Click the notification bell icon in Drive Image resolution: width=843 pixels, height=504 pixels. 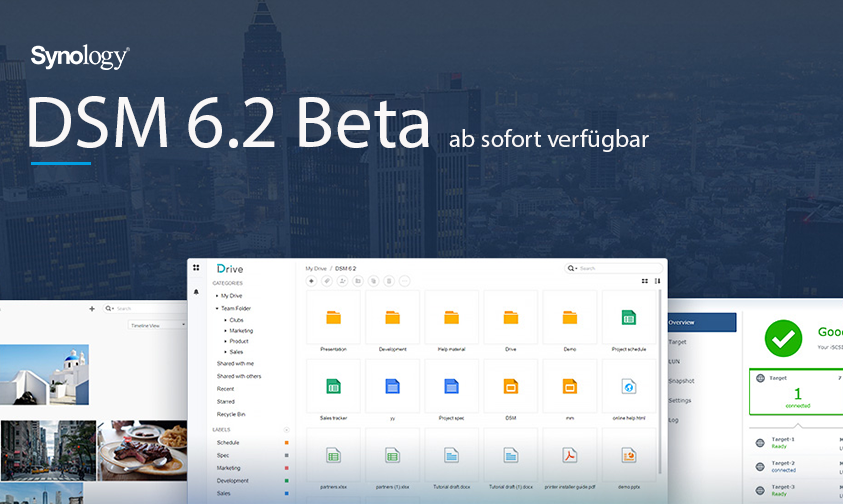[x=196, y=292]
